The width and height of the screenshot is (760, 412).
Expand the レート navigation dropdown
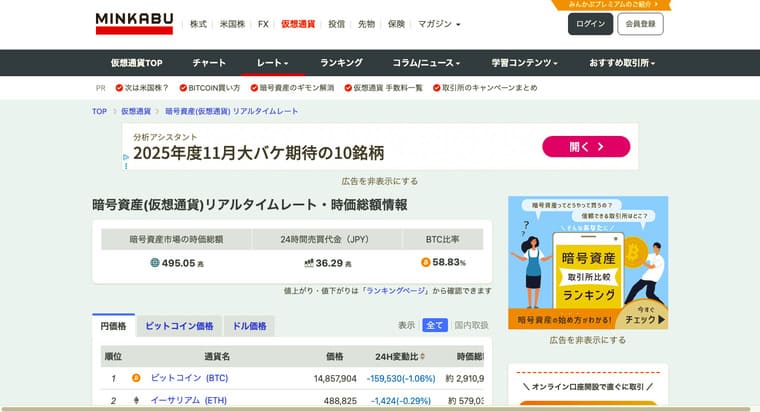click(272, 63)
